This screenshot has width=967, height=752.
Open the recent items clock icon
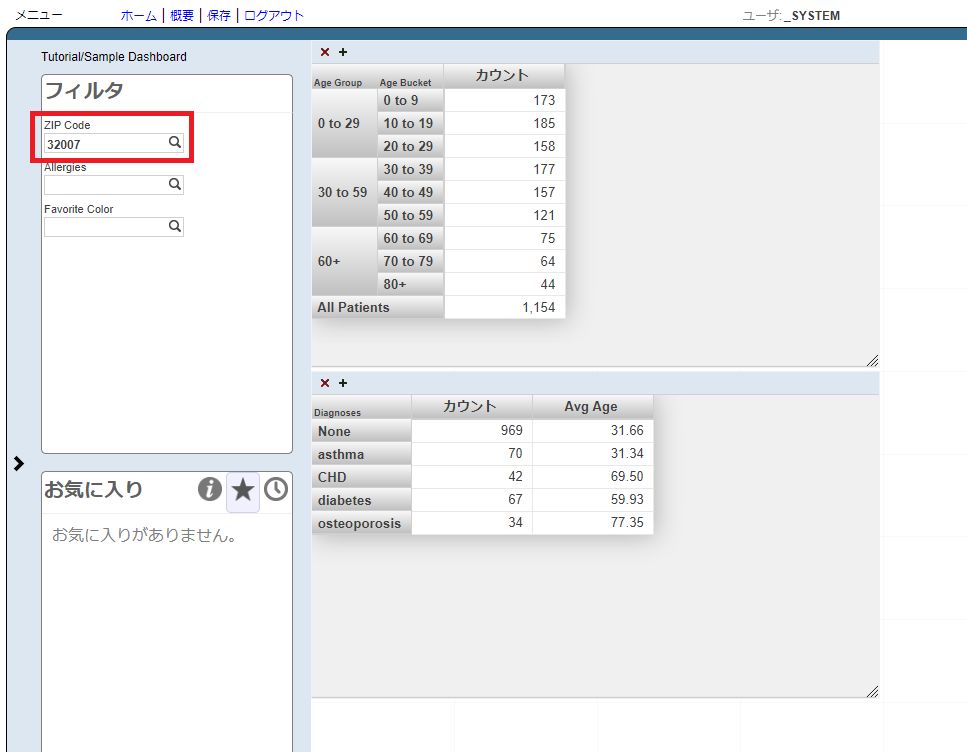point(276,489)
